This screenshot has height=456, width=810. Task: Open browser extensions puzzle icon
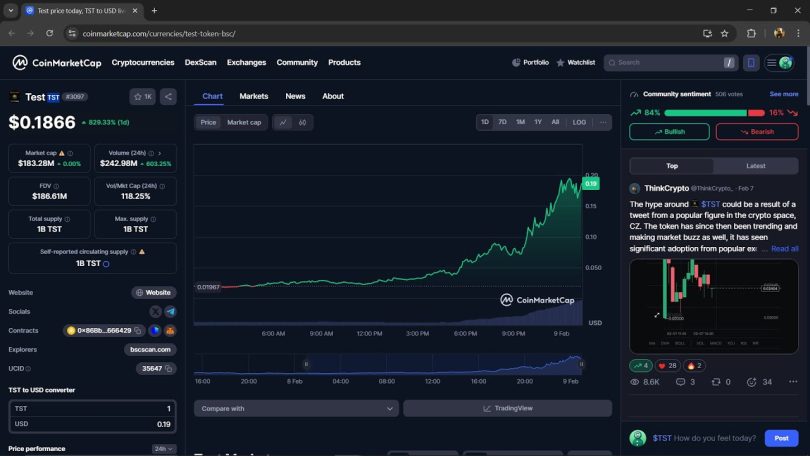[751, 34]
